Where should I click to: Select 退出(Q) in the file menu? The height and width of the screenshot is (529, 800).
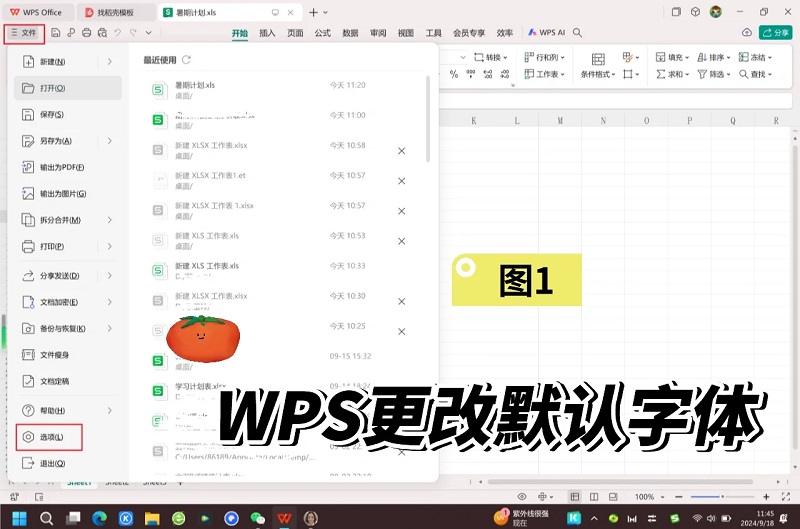click(68, 463)
